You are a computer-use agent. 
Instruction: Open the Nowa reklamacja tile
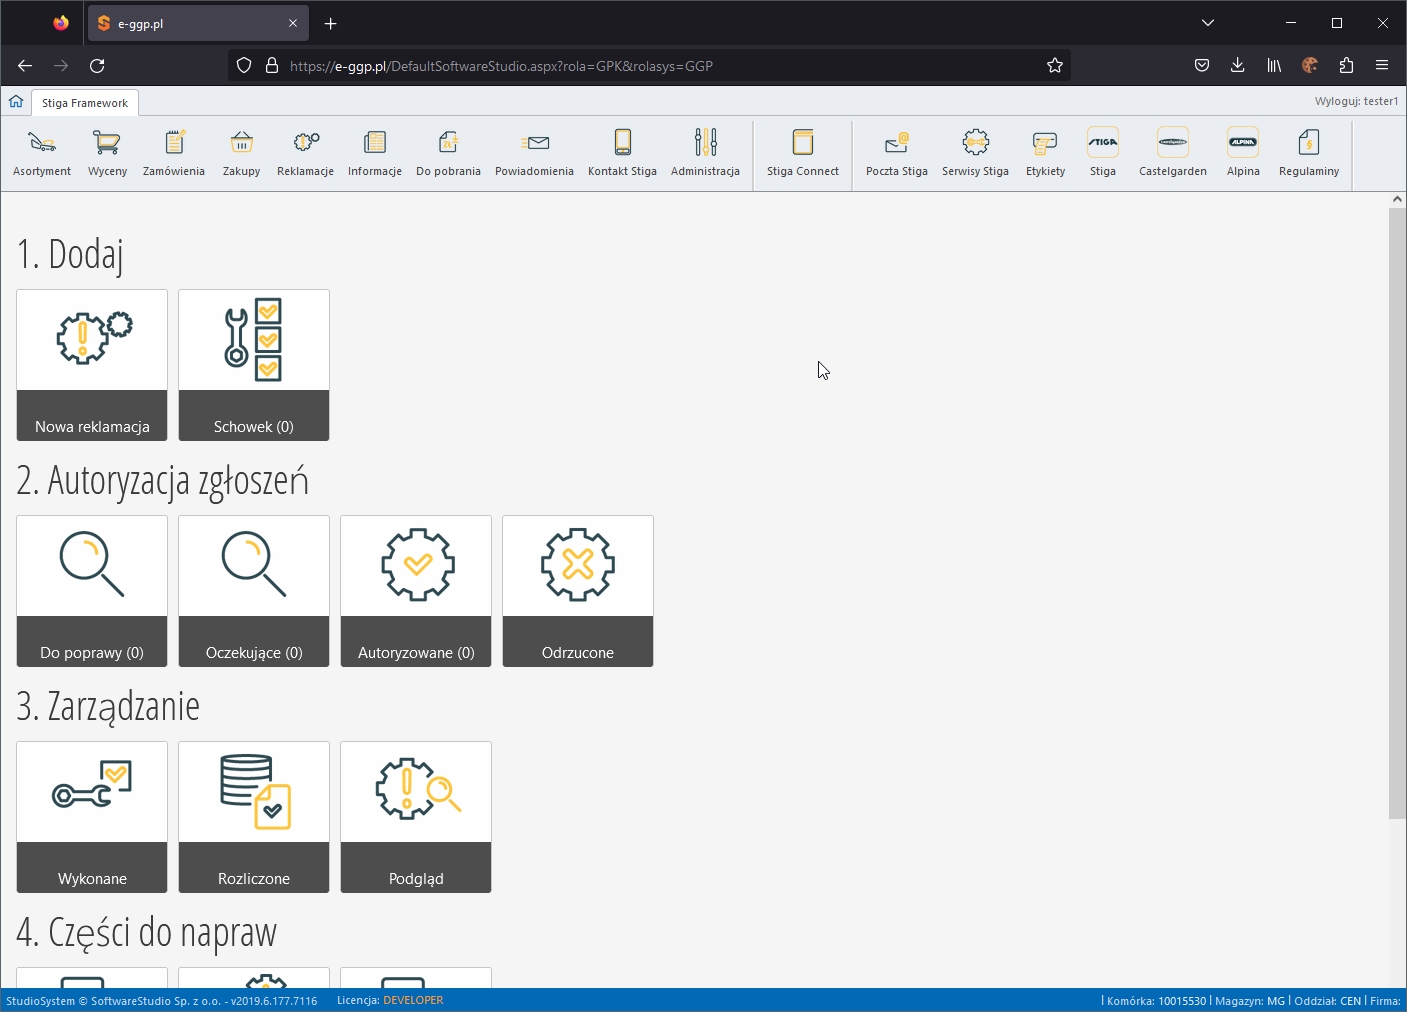pyautogui.click(x=92, y=365)
